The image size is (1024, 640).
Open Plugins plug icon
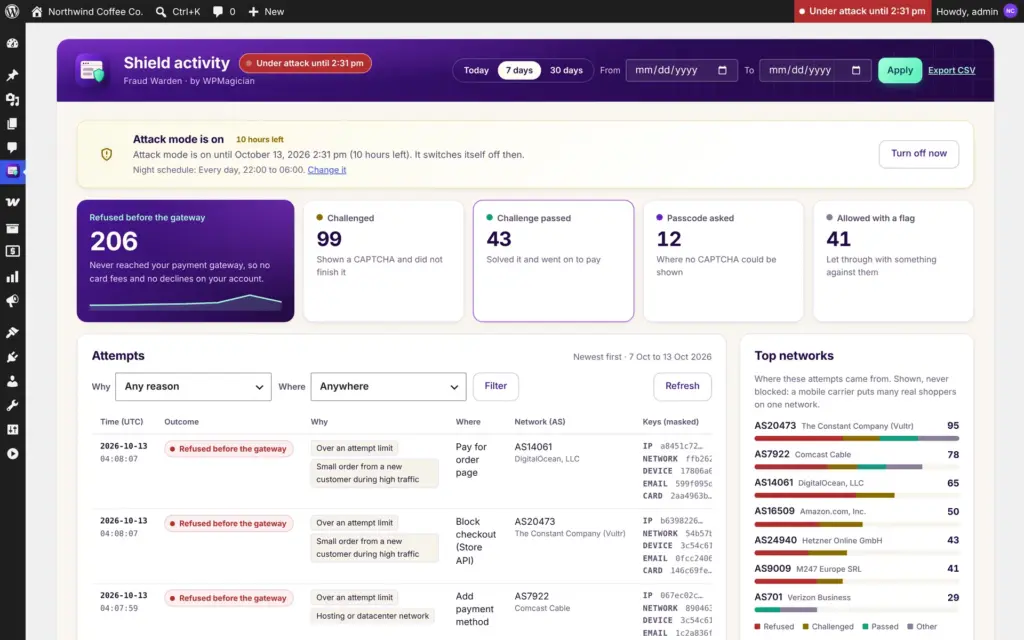(x=12, y=357)
